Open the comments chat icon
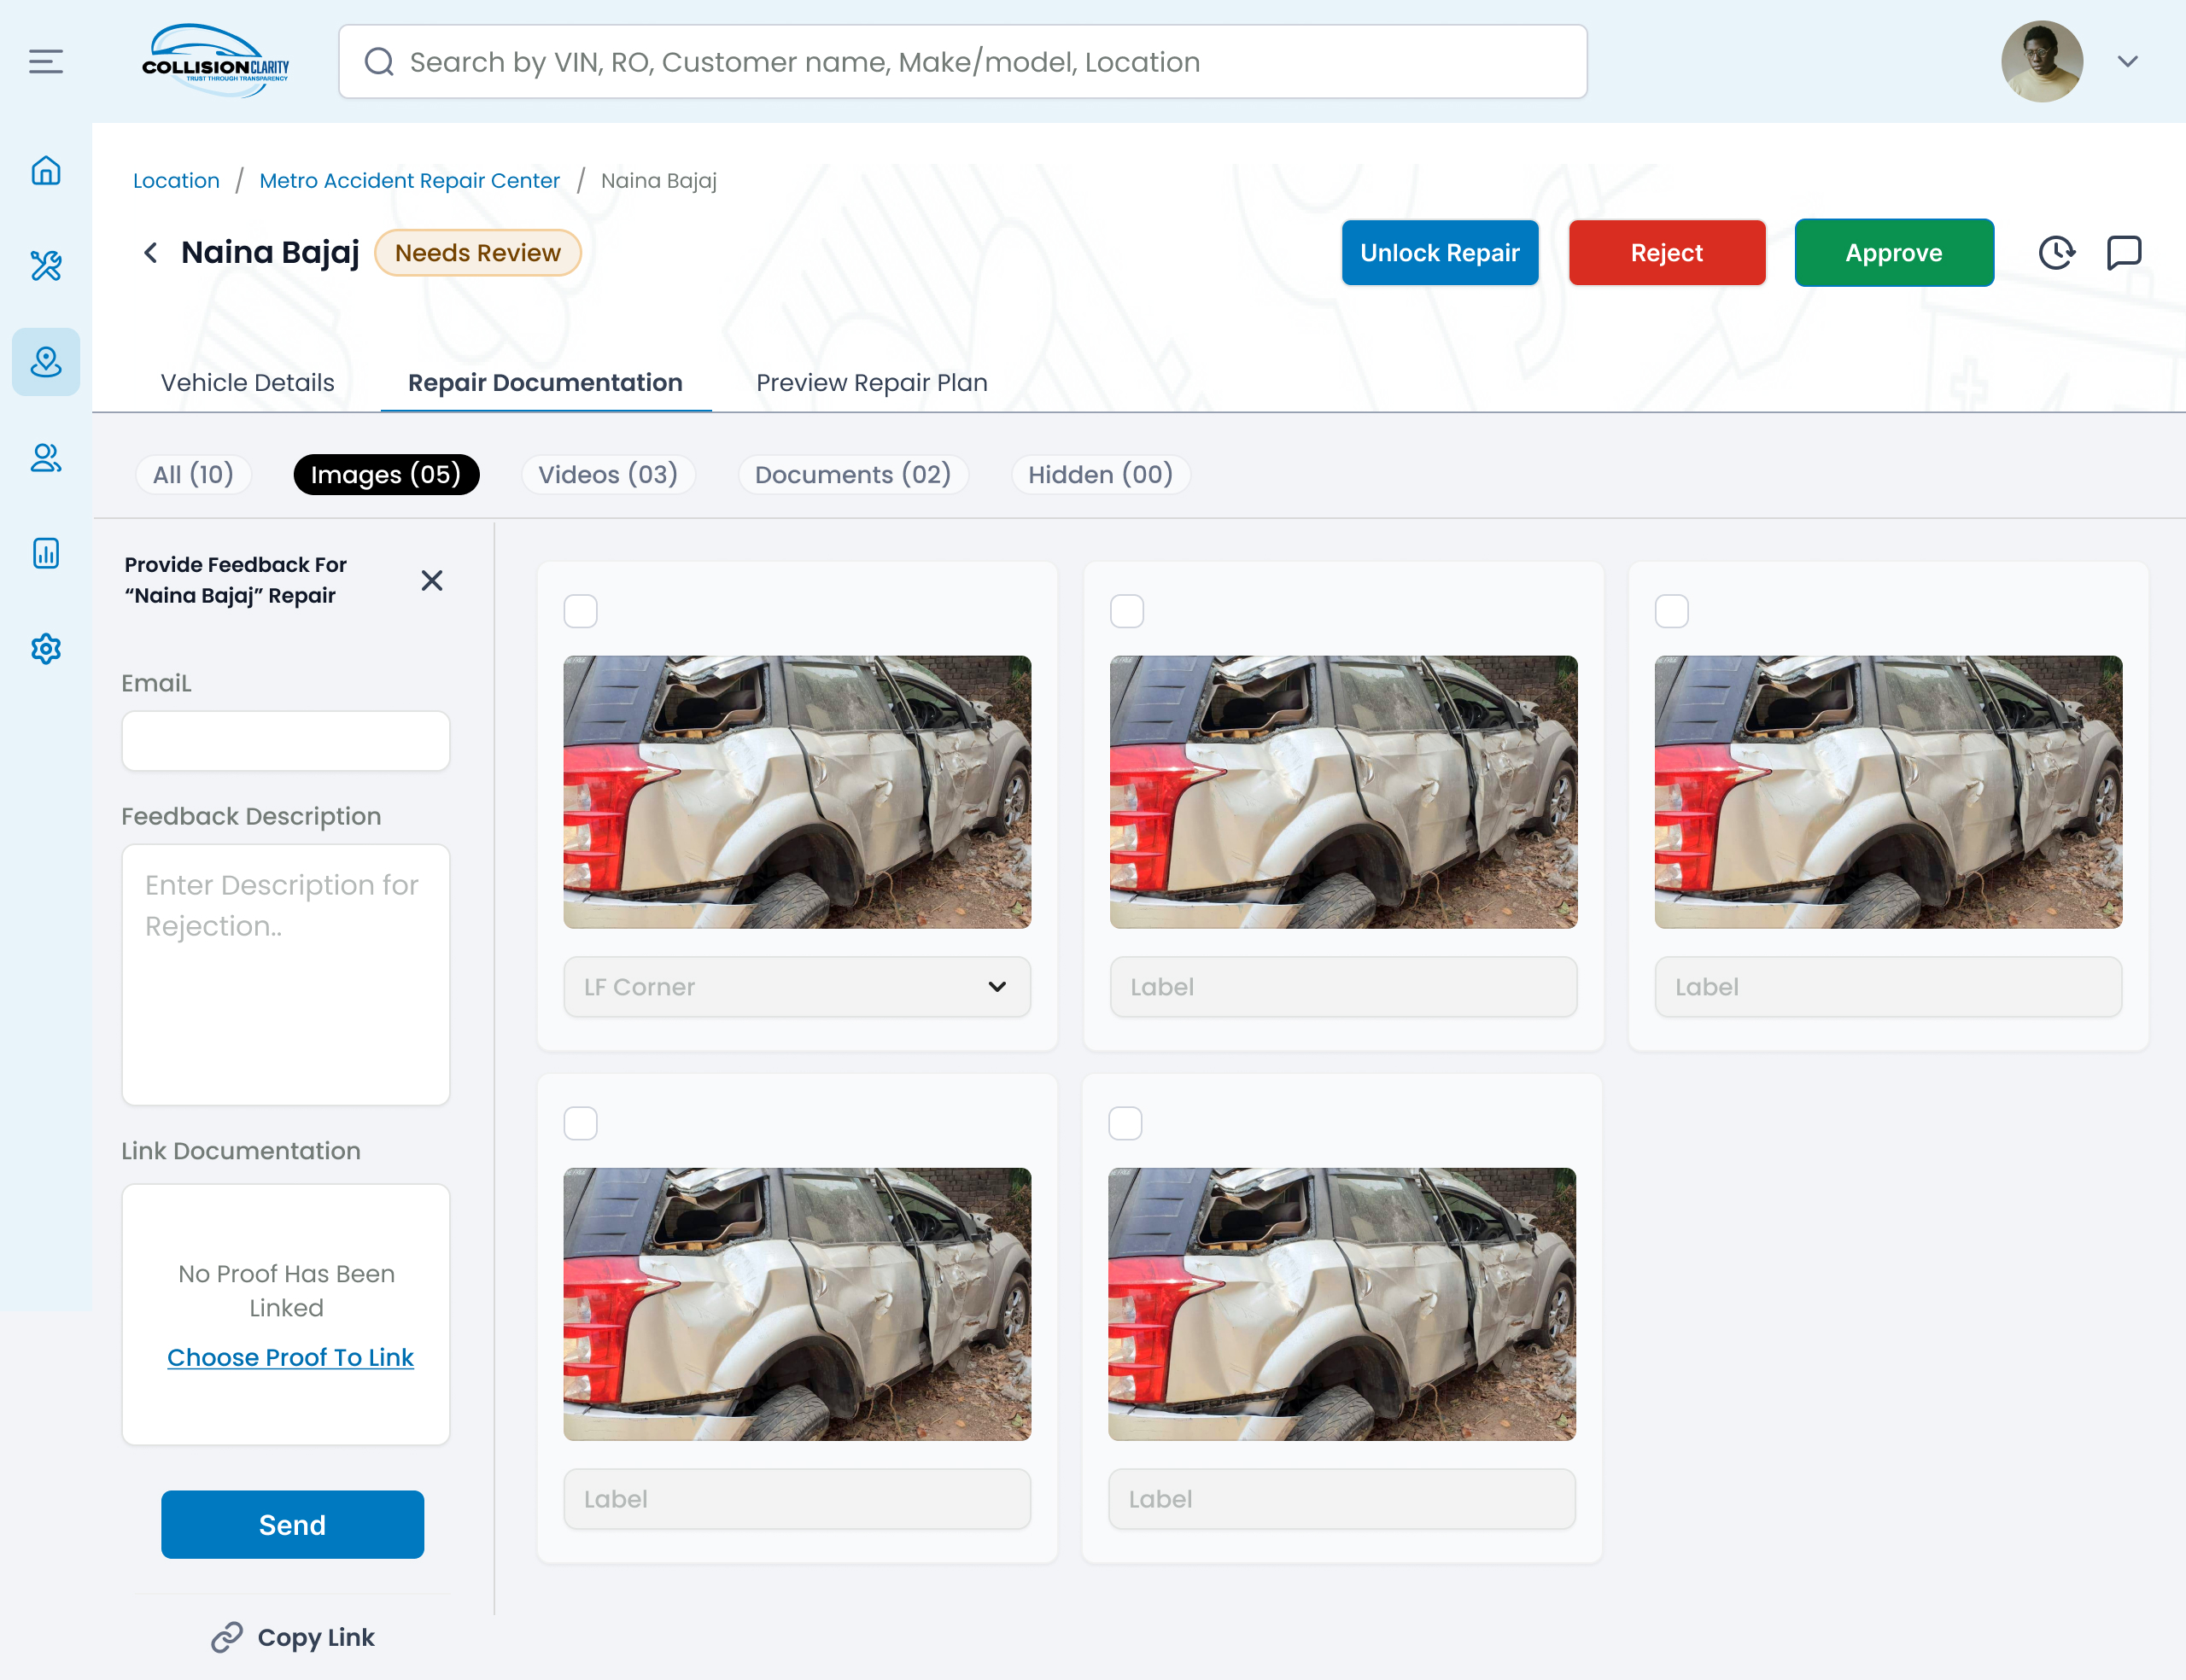This screenshot has width=2186, height=1680. 2123,253
